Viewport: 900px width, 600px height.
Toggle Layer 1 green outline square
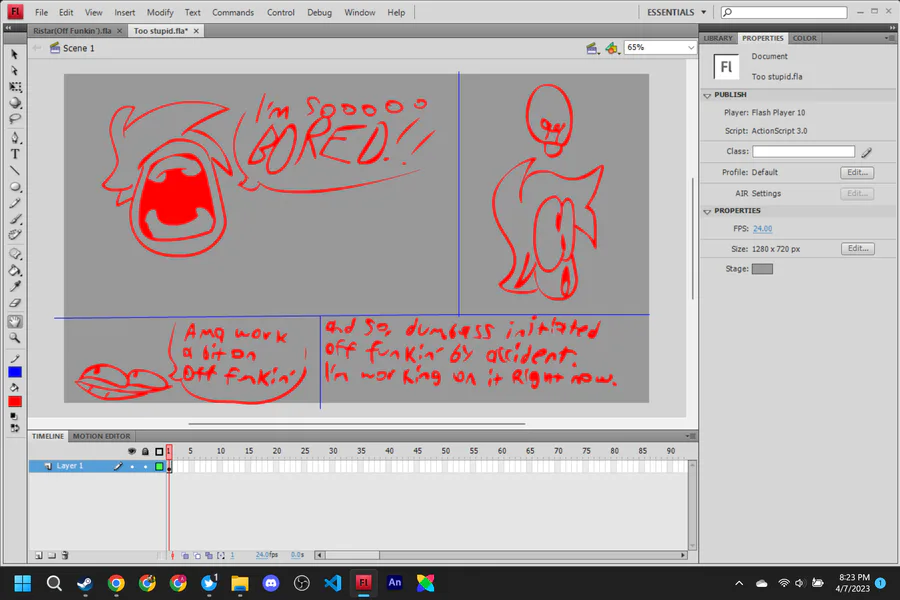159,467
